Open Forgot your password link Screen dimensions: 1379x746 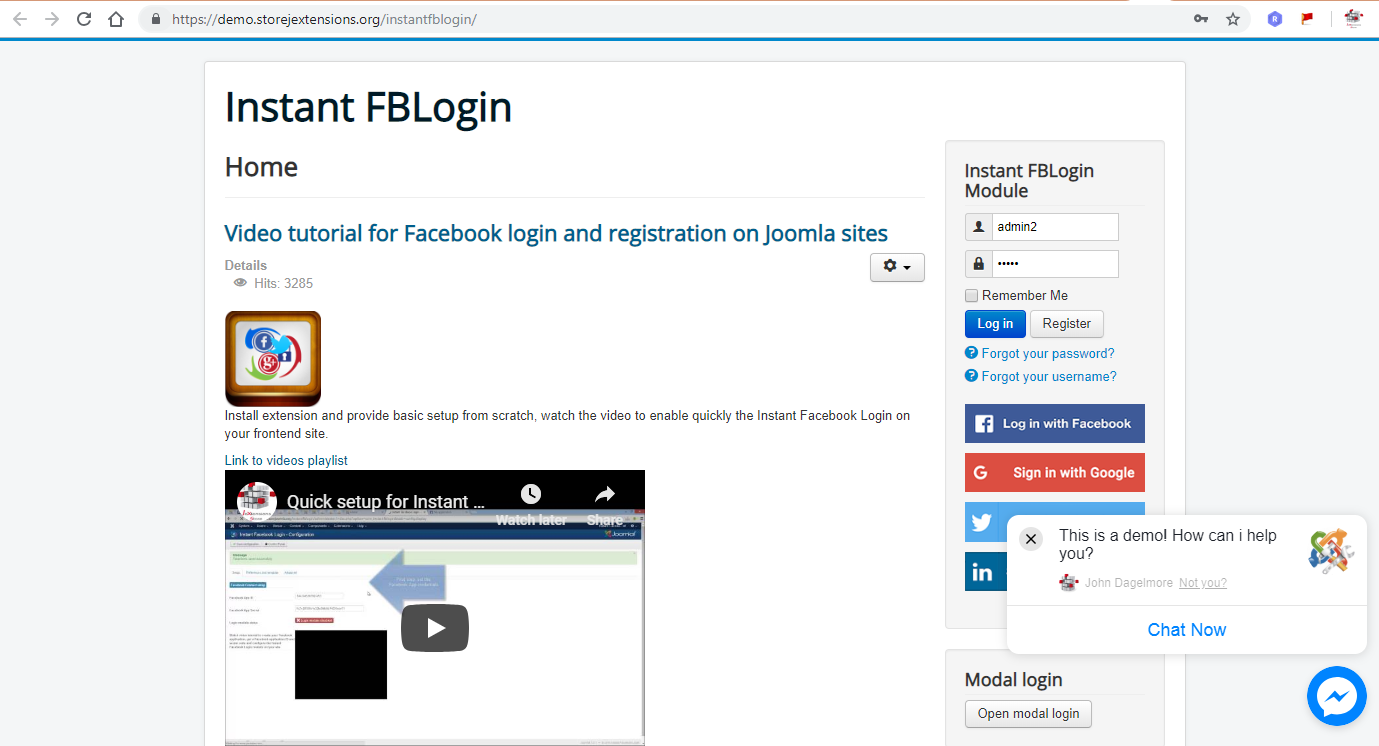pyautogui.click(x=1048, y=353)
